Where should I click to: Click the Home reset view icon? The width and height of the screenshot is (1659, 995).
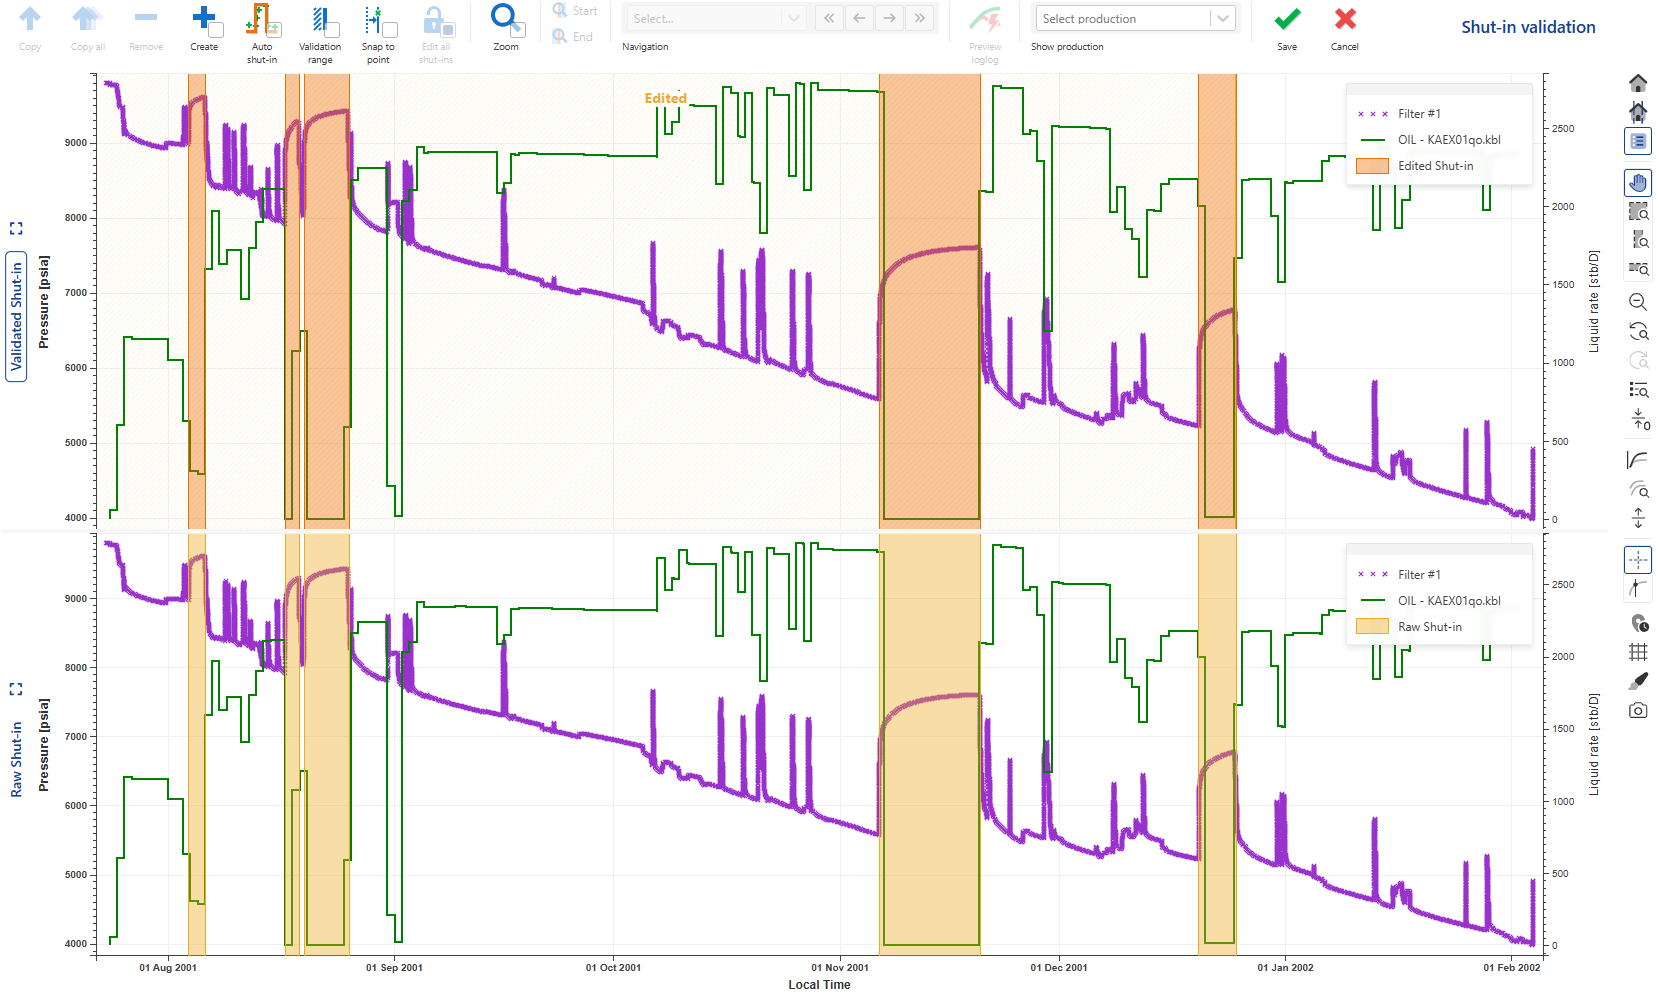pos(1638,83)
